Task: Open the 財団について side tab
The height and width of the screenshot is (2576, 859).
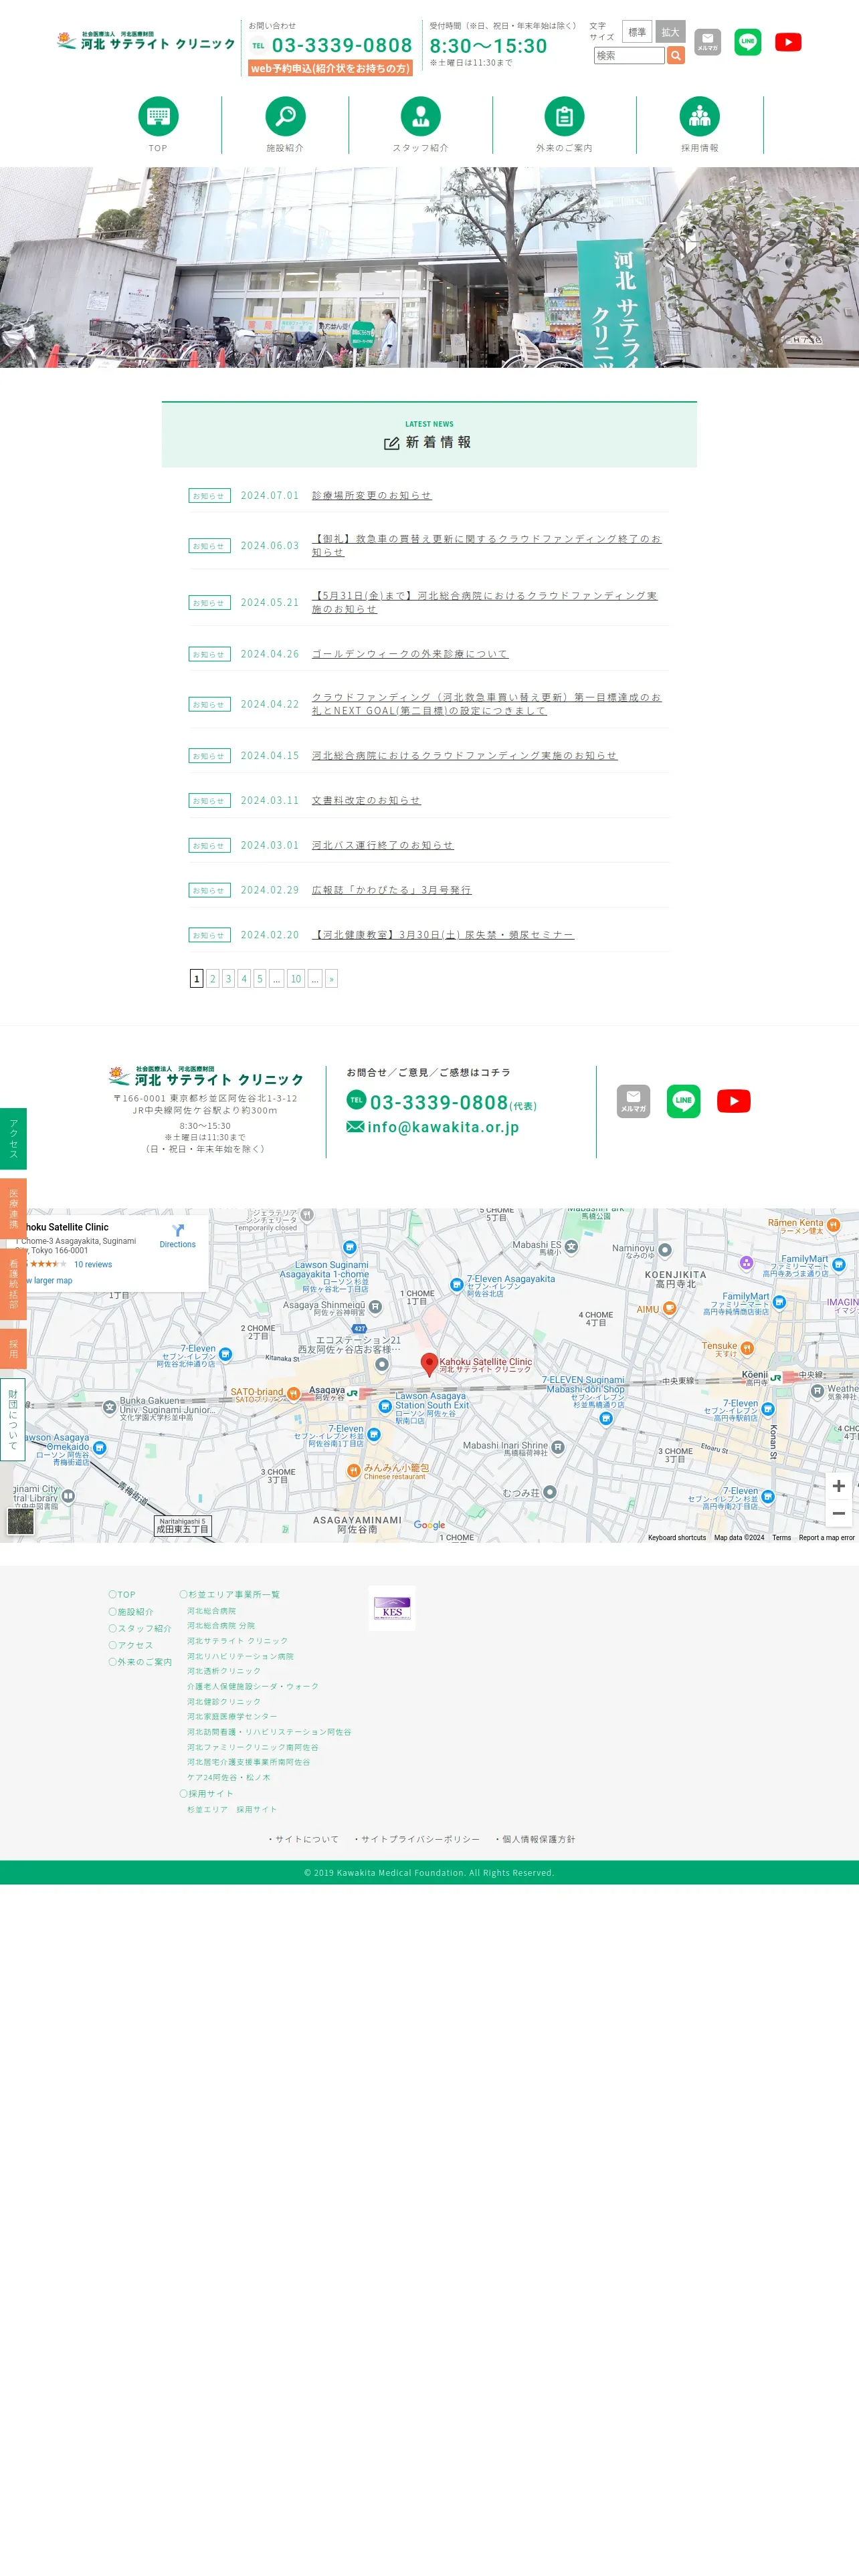Action: (13, 1419)
